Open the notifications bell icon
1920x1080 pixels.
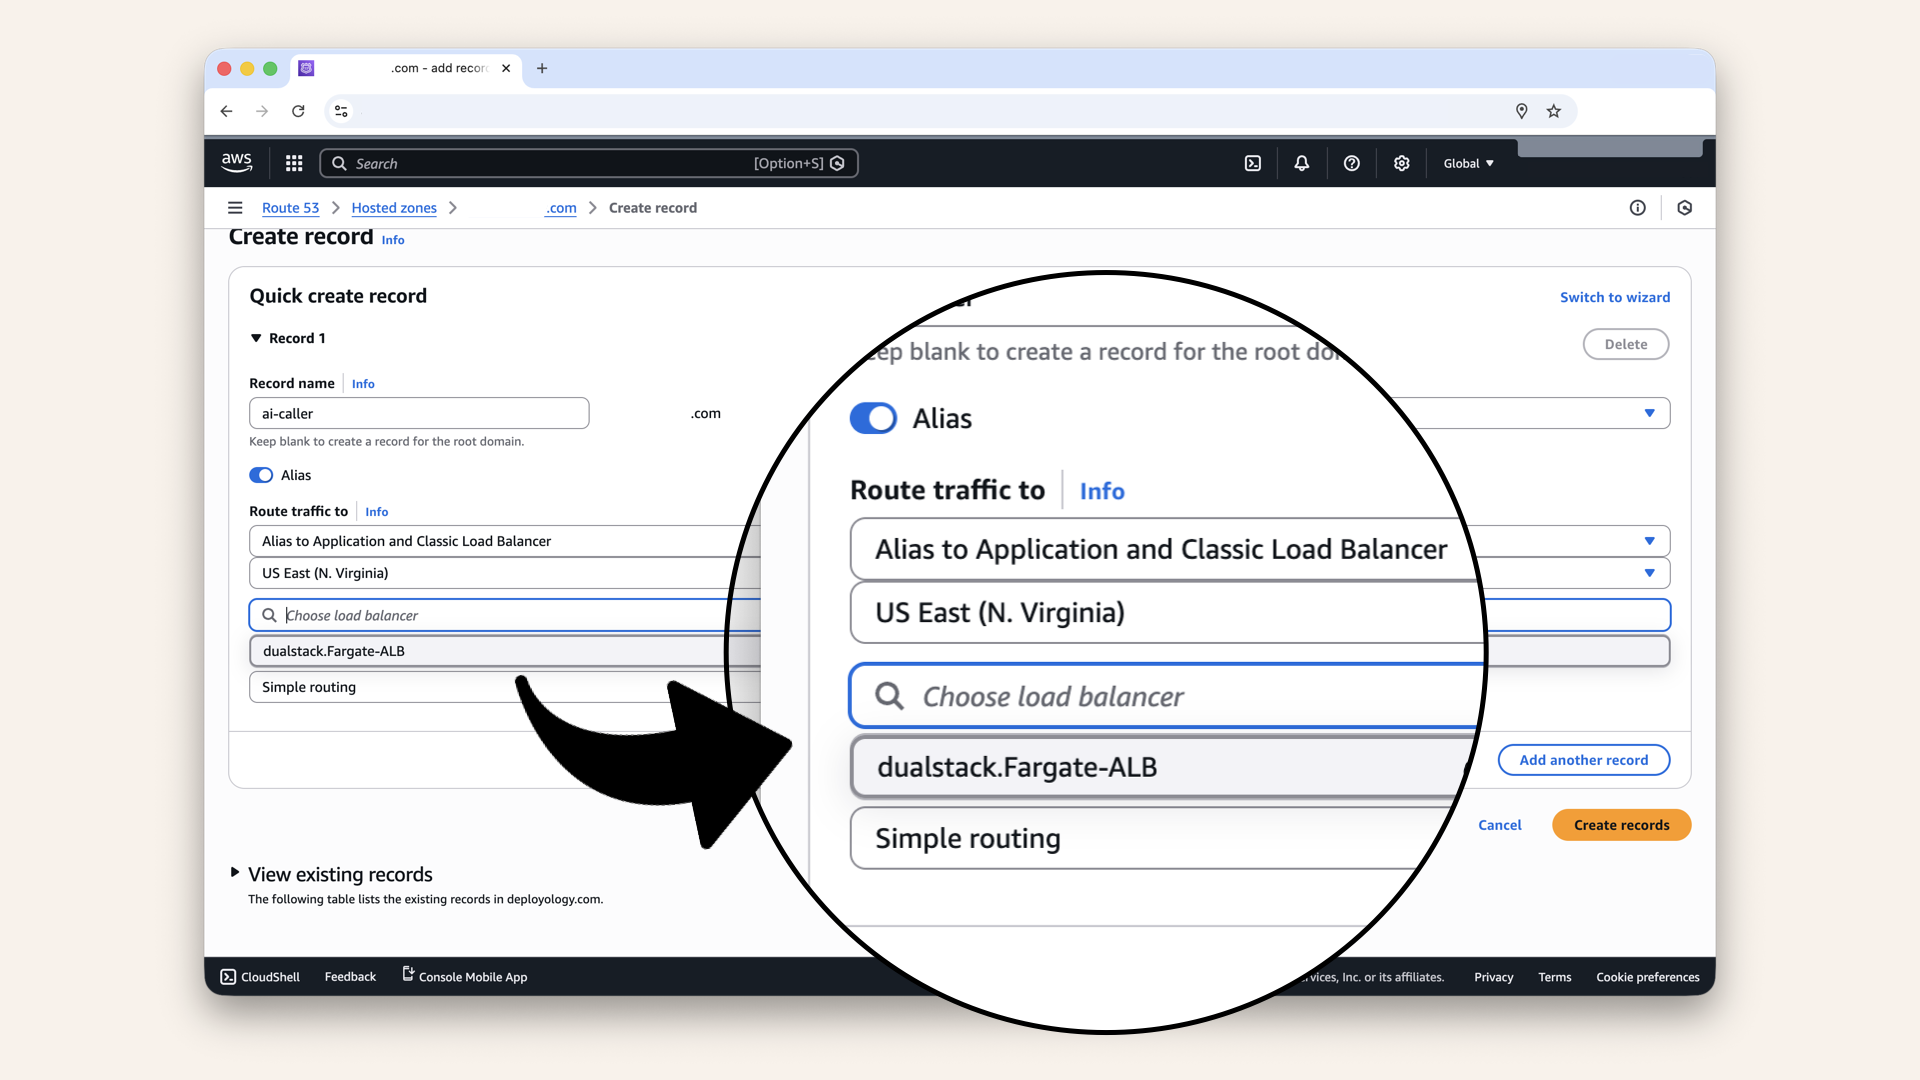[x=1301, y=163]
